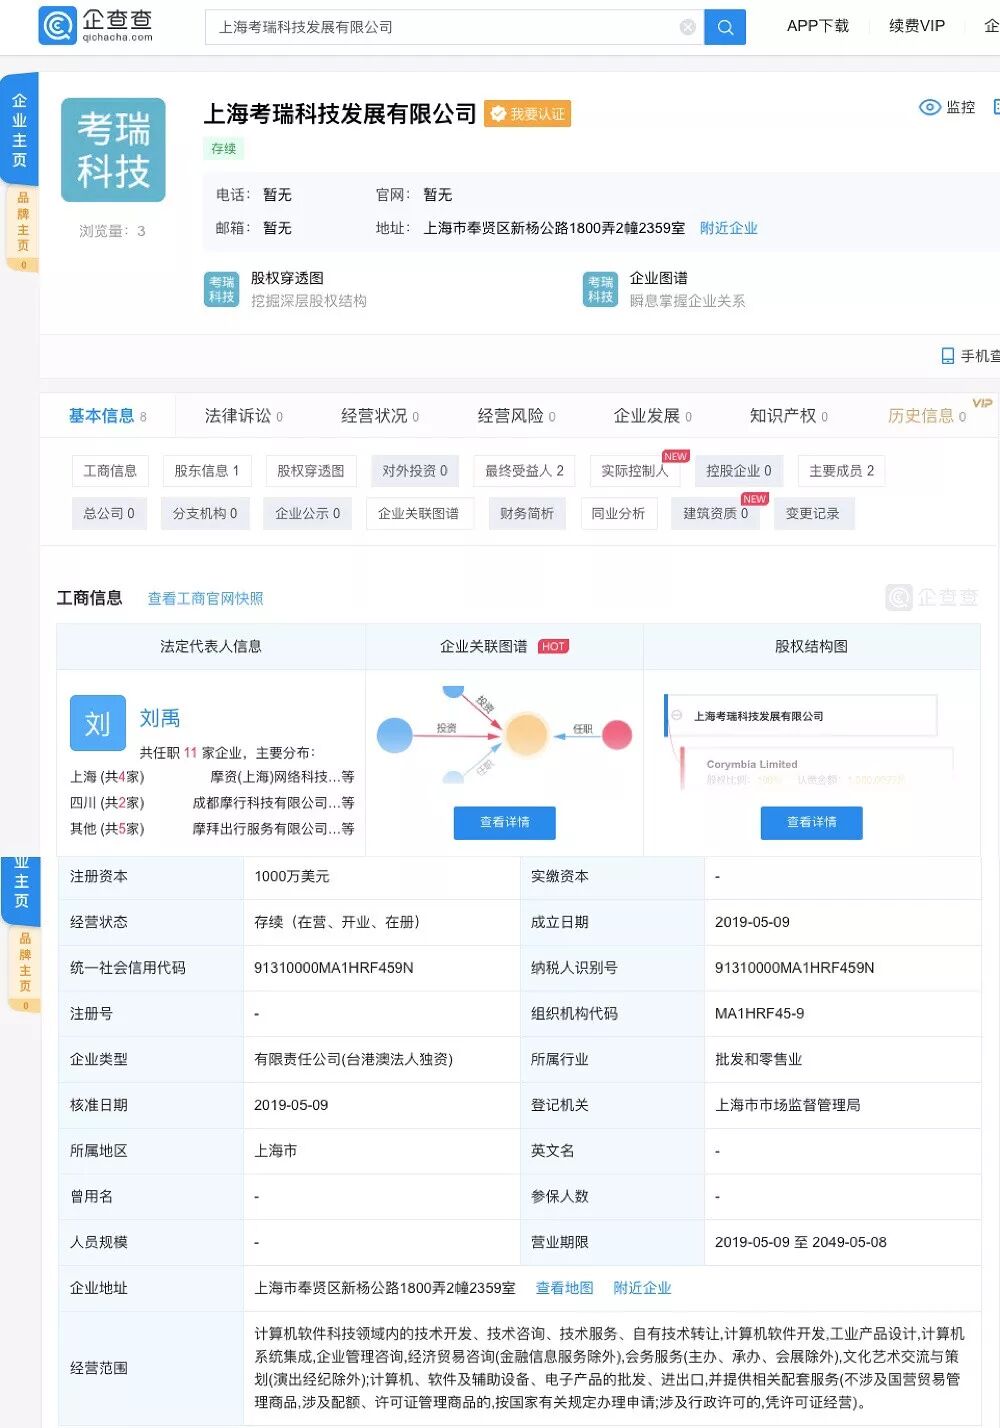The width and height of the screenshot is (1000, 1428).
Task: Click the 企业主页 side tab at top
Action: coord(19,130)
